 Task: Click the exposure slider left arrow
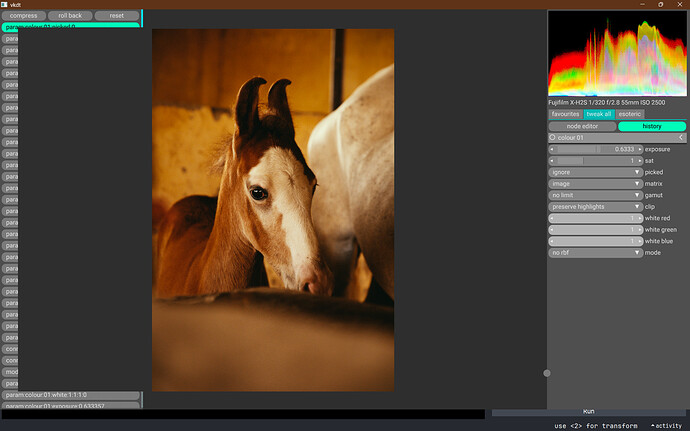553,149
